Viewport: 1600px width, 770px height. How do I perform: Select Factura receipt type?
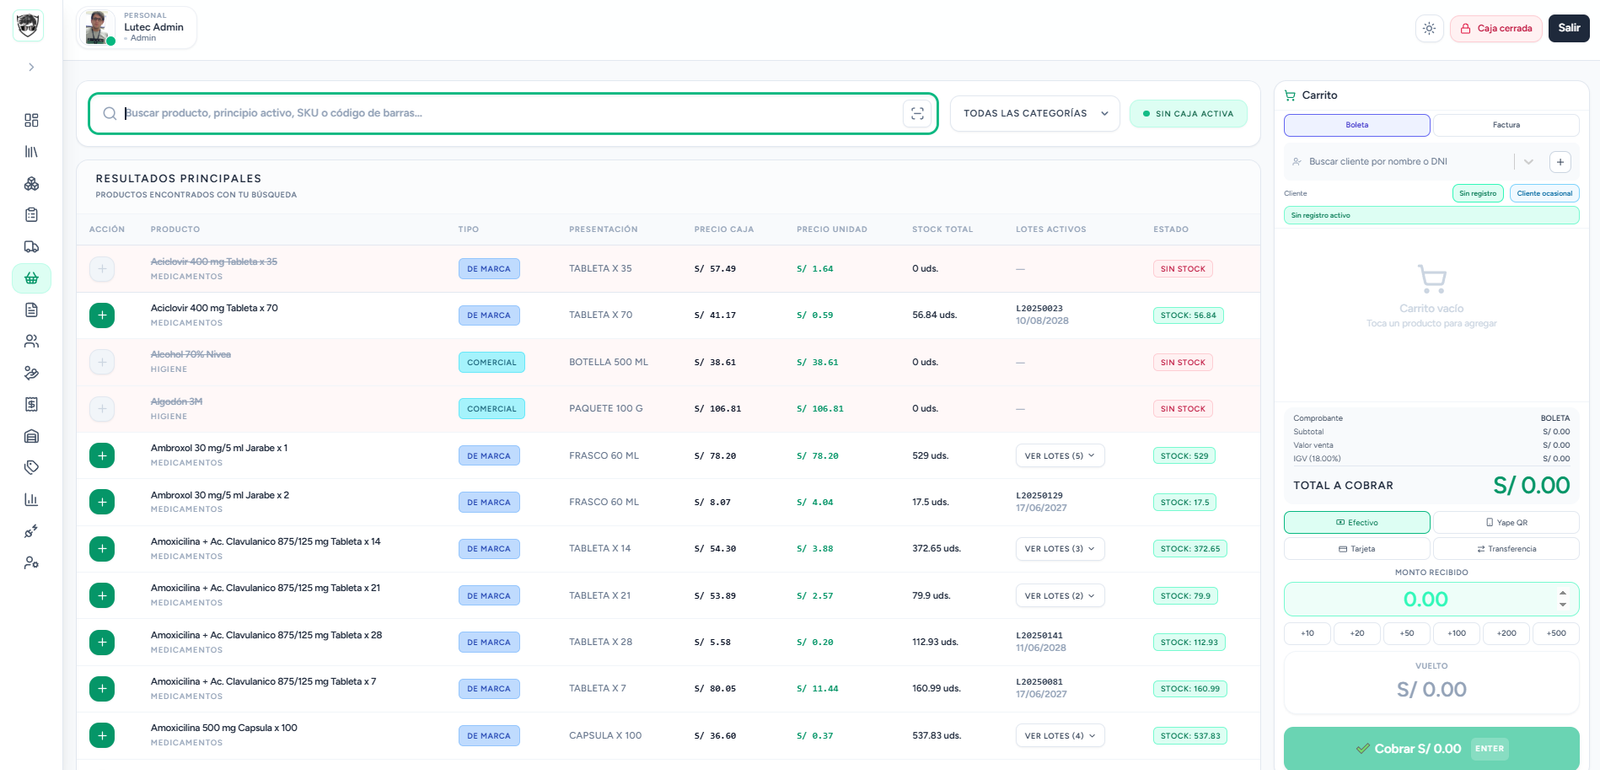click(x=1506, y=125)
